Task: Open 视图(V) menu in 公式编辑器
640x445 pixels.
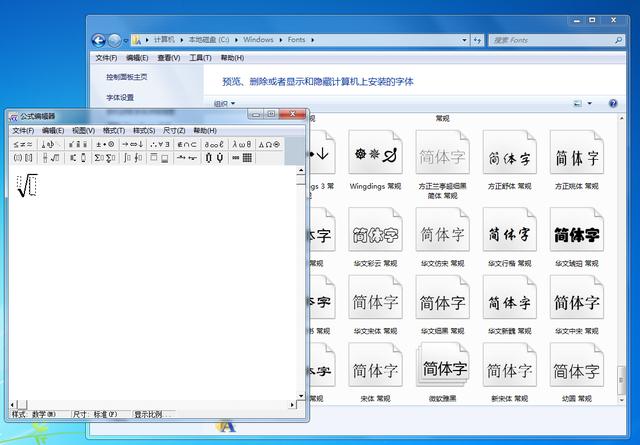Action: tap(83, 131)
